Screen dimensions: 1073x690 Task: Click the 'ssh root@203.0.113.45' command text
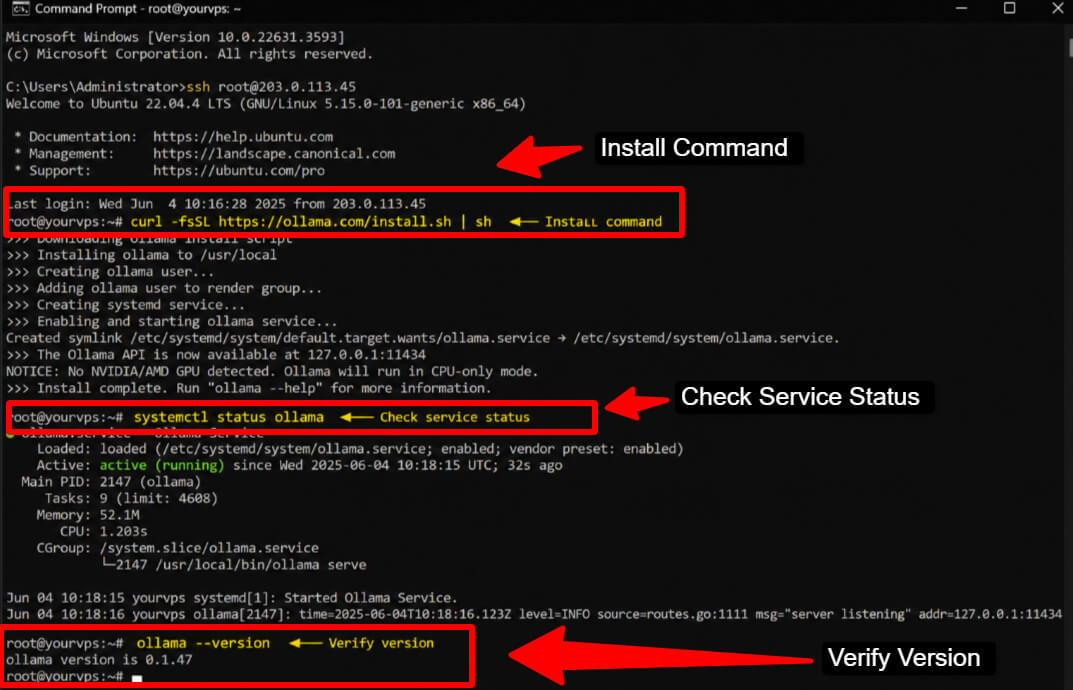271,87
